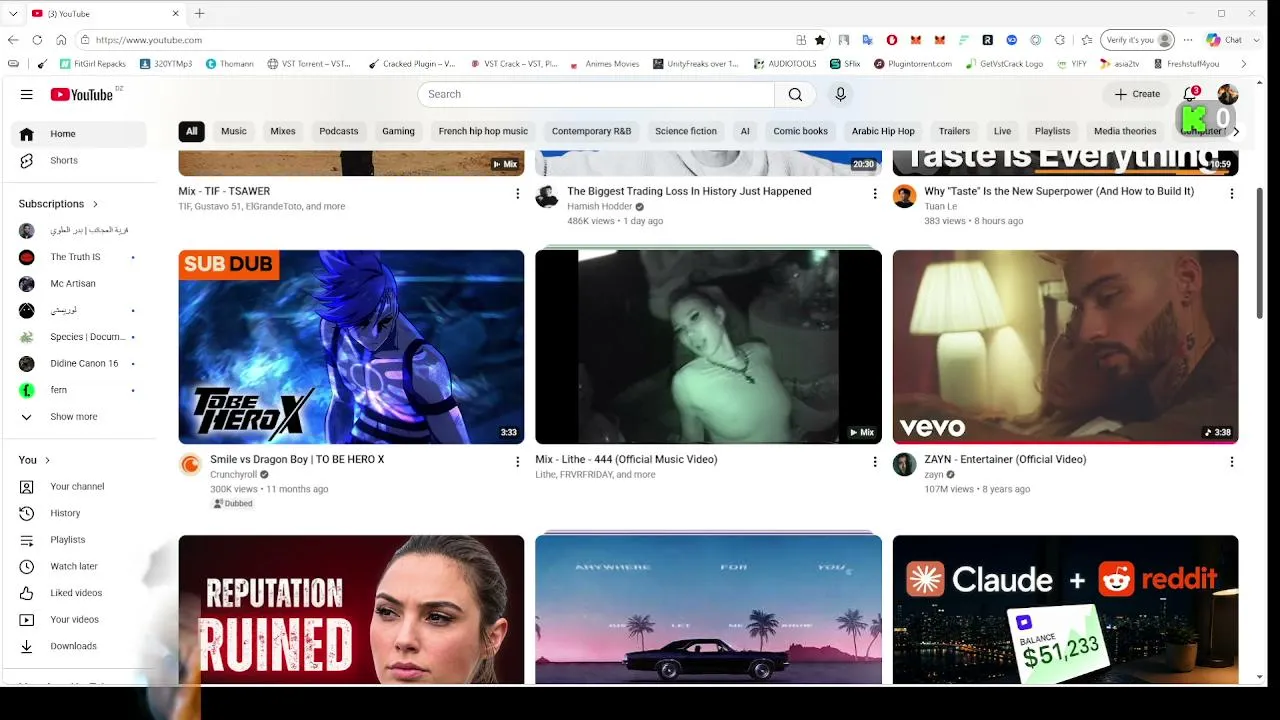The image size is (1280, 720).
Task: Expand Show more subscriptions
Action: click(x=76, y=417)
